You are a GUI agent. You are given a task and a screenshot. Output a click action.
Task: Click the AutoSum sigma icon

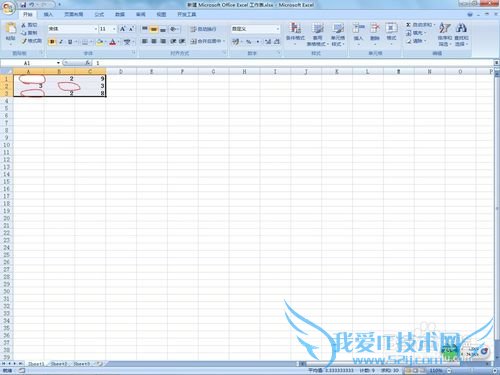(408, 25)
